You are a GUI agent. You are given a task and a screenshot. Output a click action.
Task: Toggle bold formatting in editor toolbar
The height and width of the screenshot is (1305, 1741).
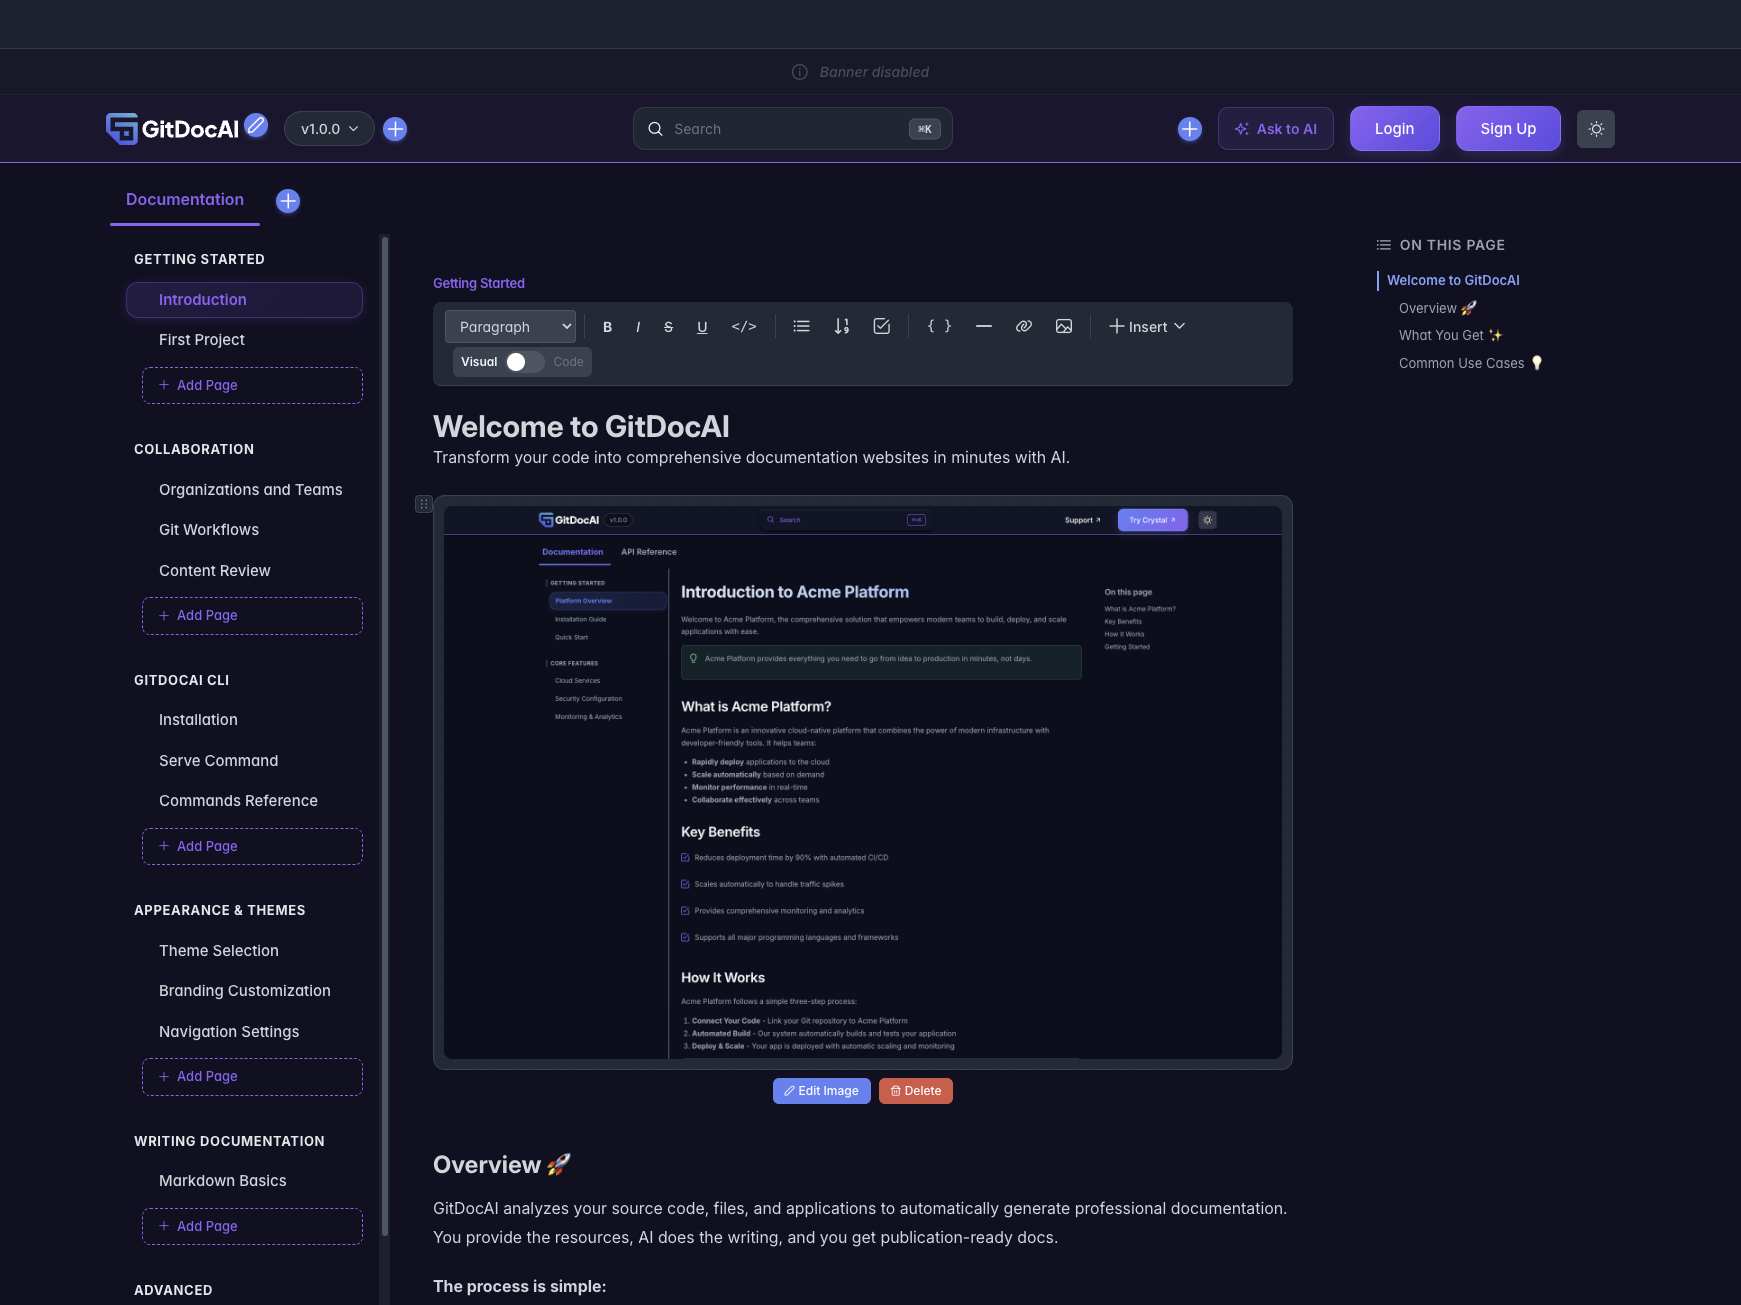(607, 327)
